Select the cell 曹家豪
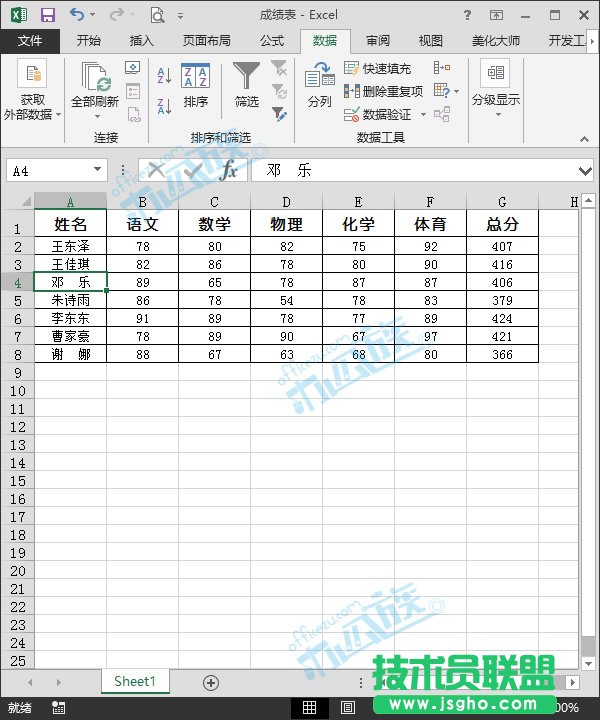The image size is (600, 720). (x=70, y=336)
